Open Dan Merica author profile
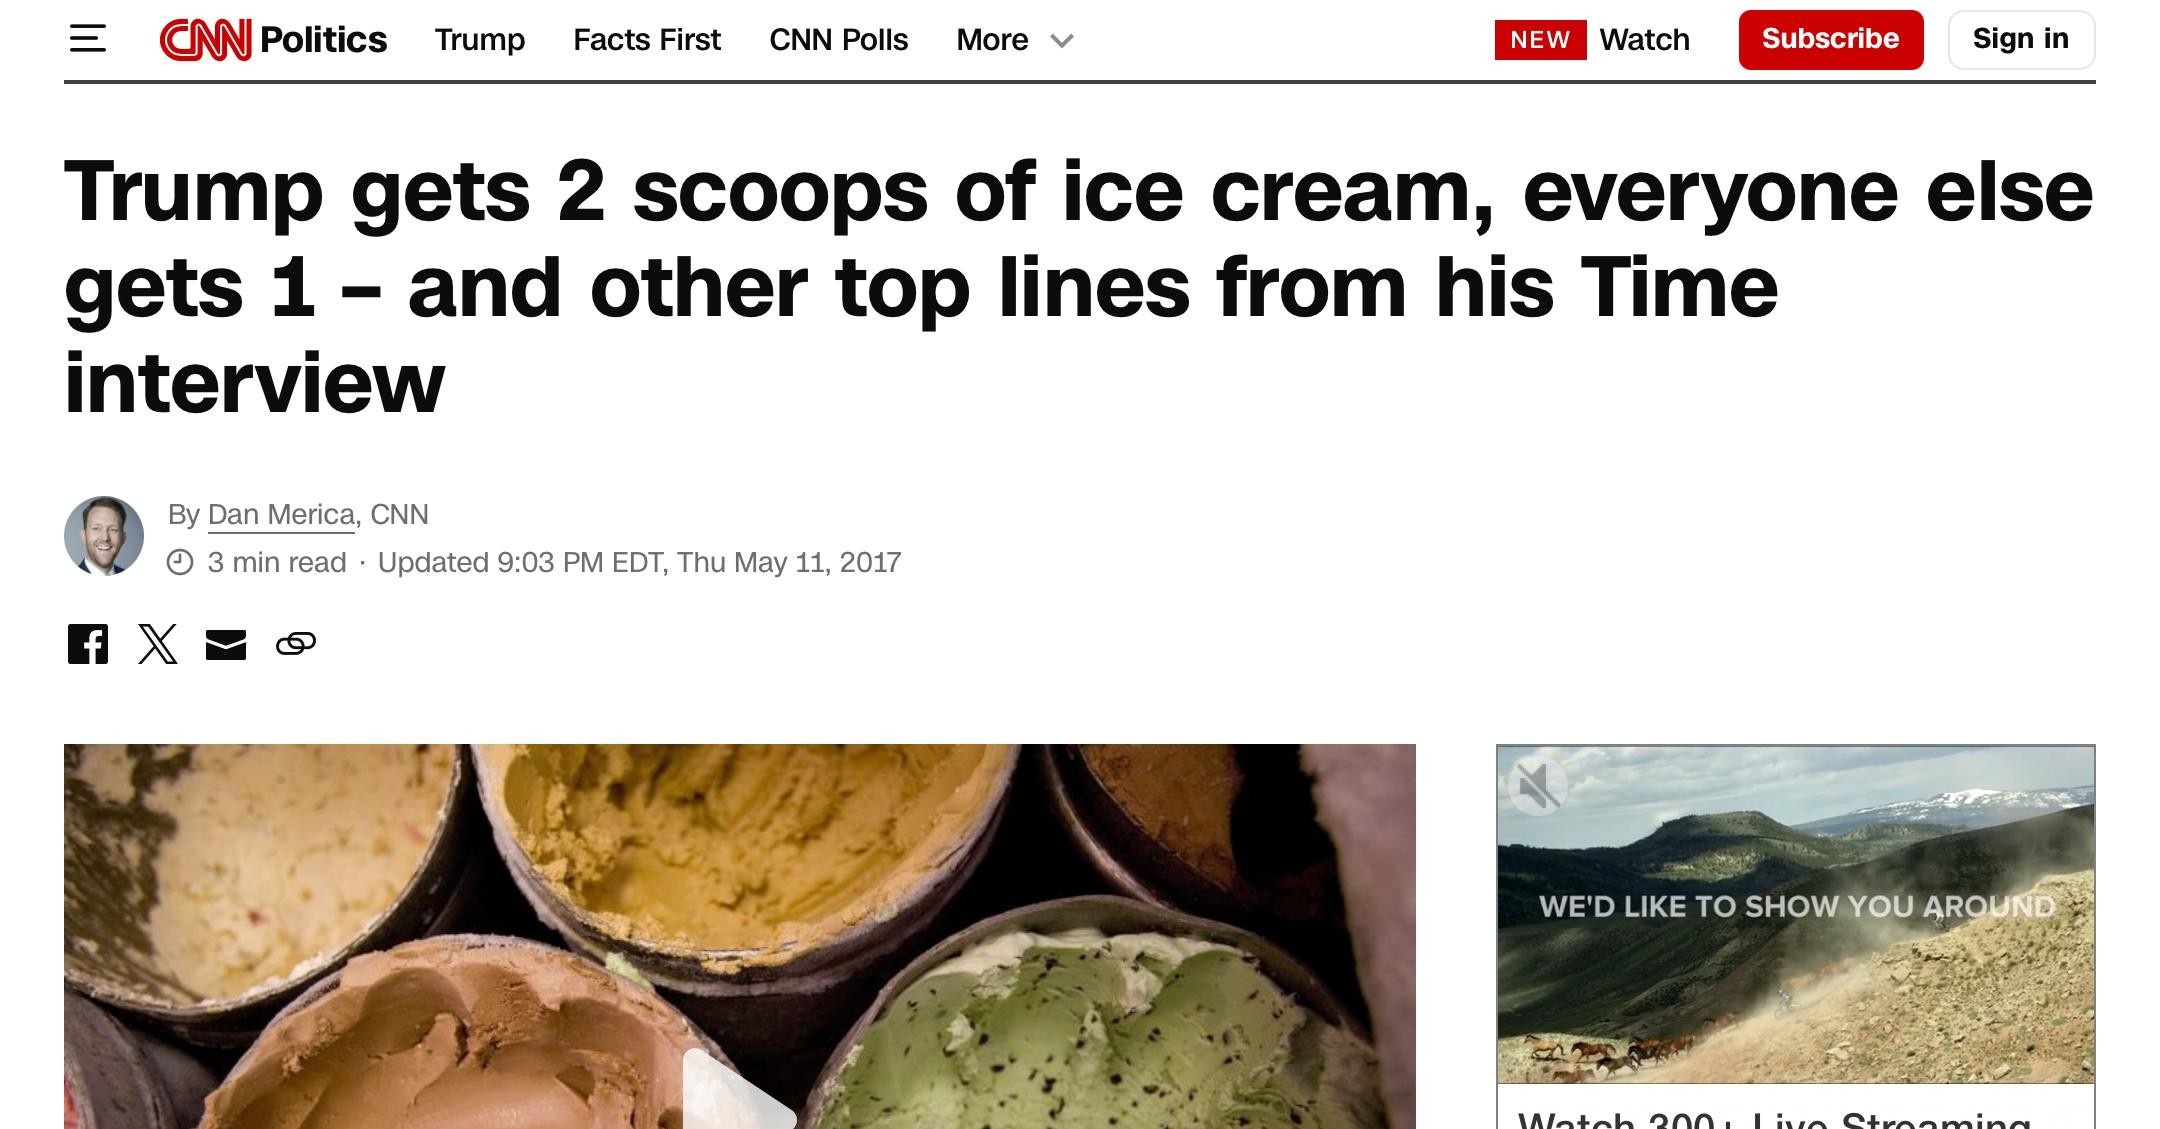This screenshot has height=1129, width=2160. (281, 514)
